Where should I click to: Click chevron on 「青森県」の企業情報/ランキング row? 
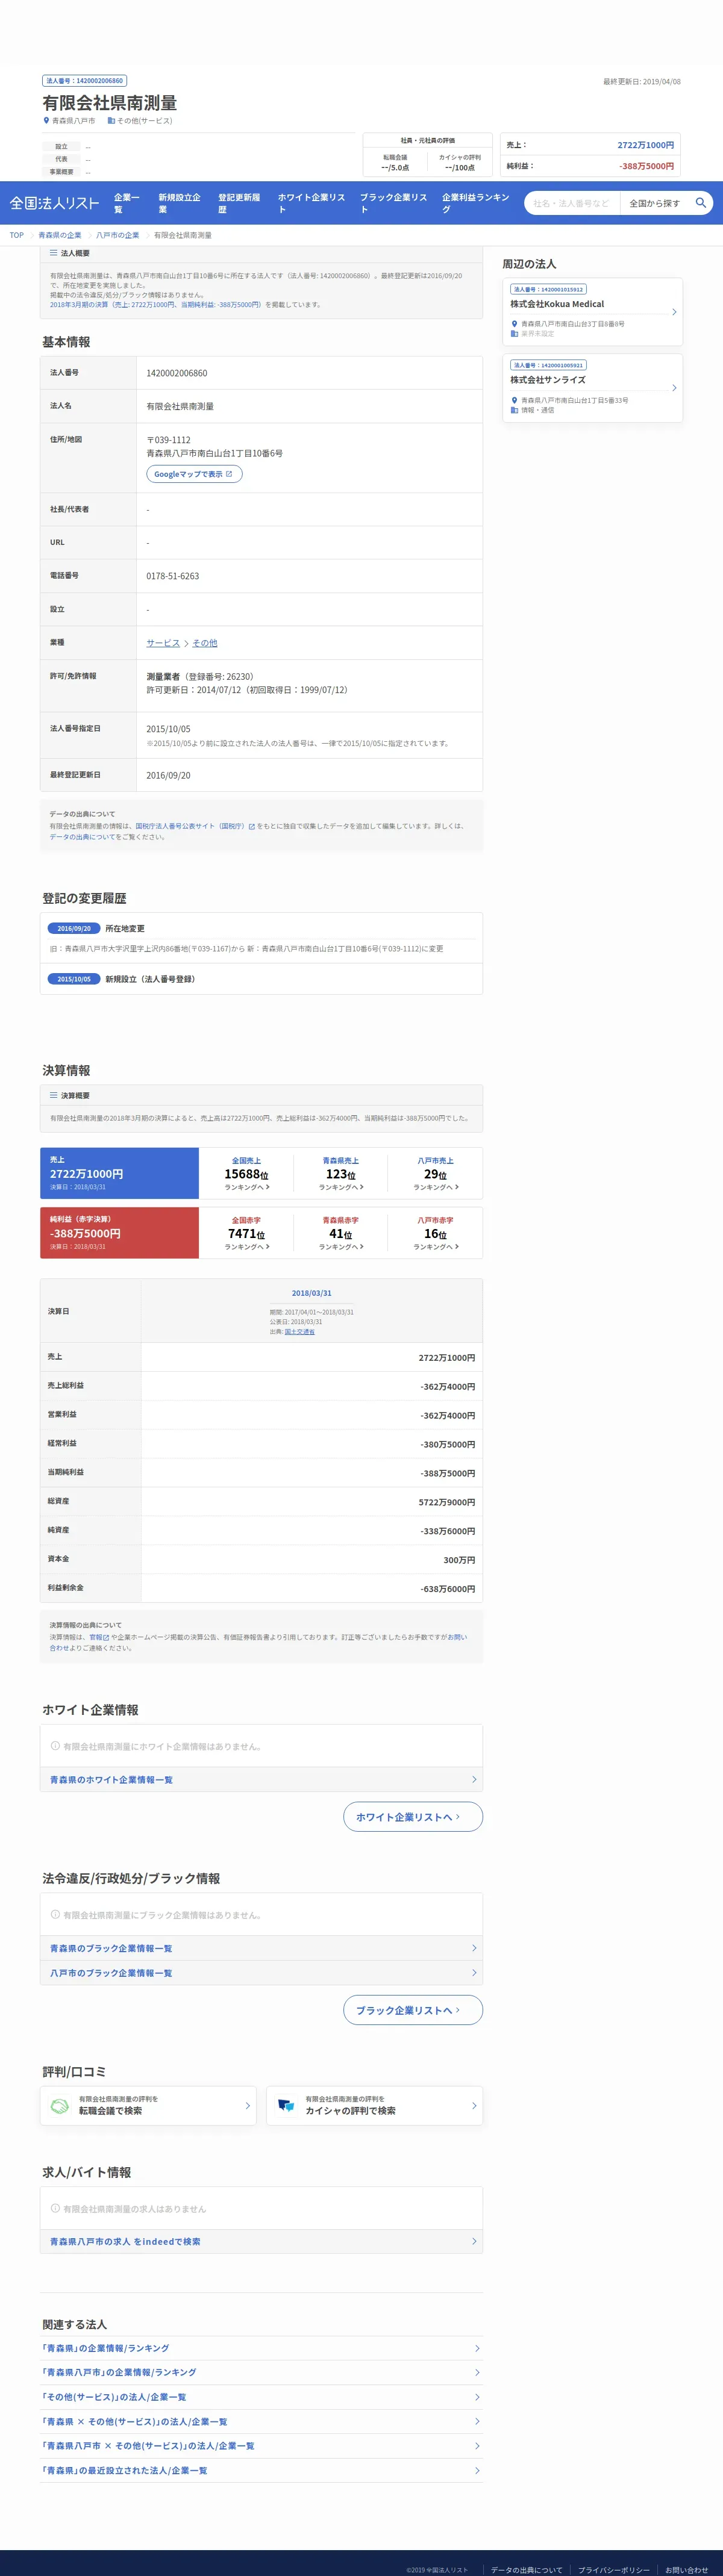[477, 2348]
